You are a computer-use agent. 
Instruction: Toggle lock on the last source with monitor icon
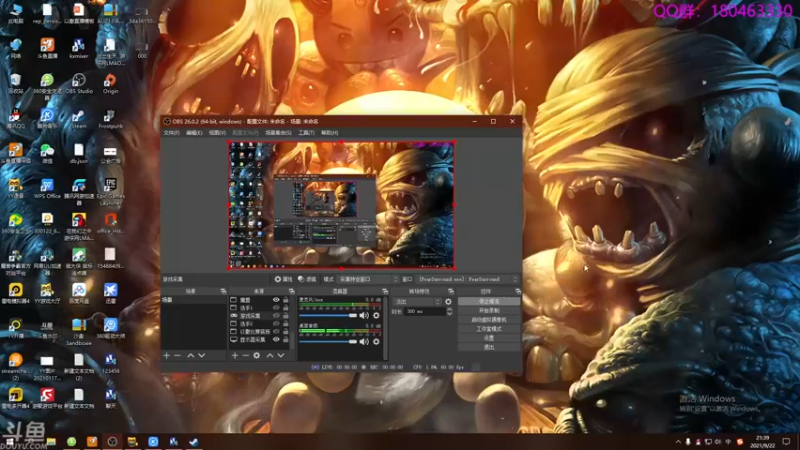click(x=286, y=339)
